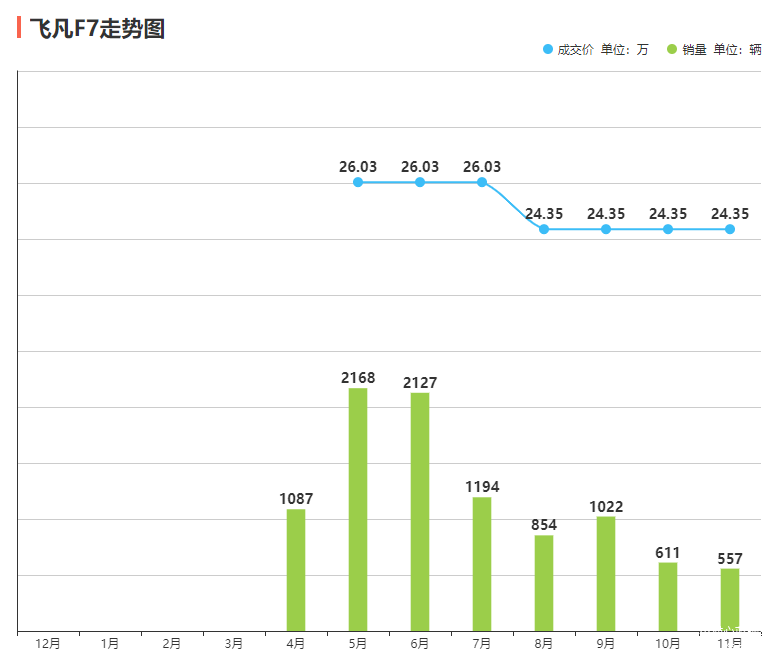Select the 10月 price point on line
776x662 pixels.
pyautogui.click(x=668, y=229)
